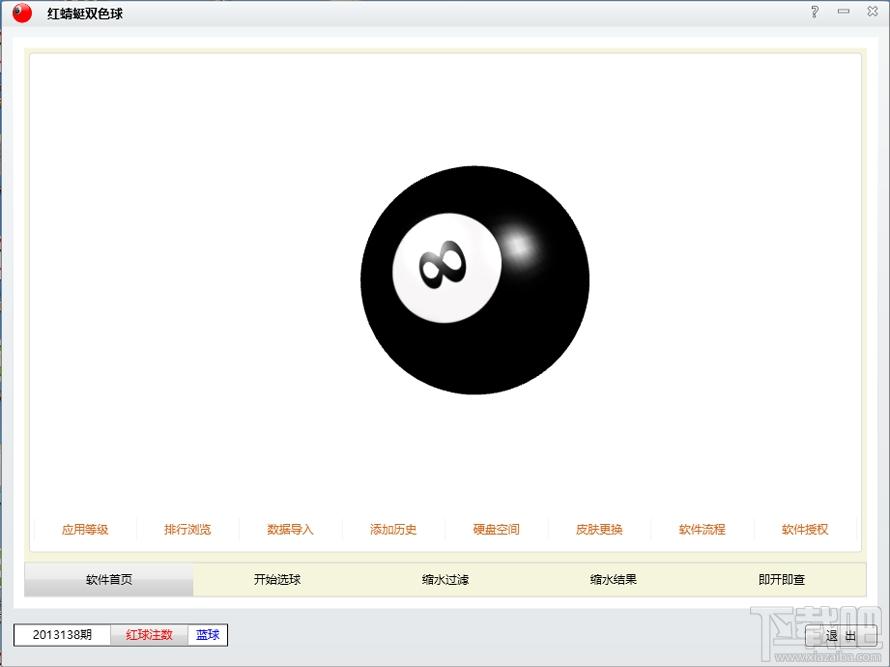The height and width of the screenshot is (667, 890).
Task: Switch to 开始选球 tab
Action: (277, 580)
